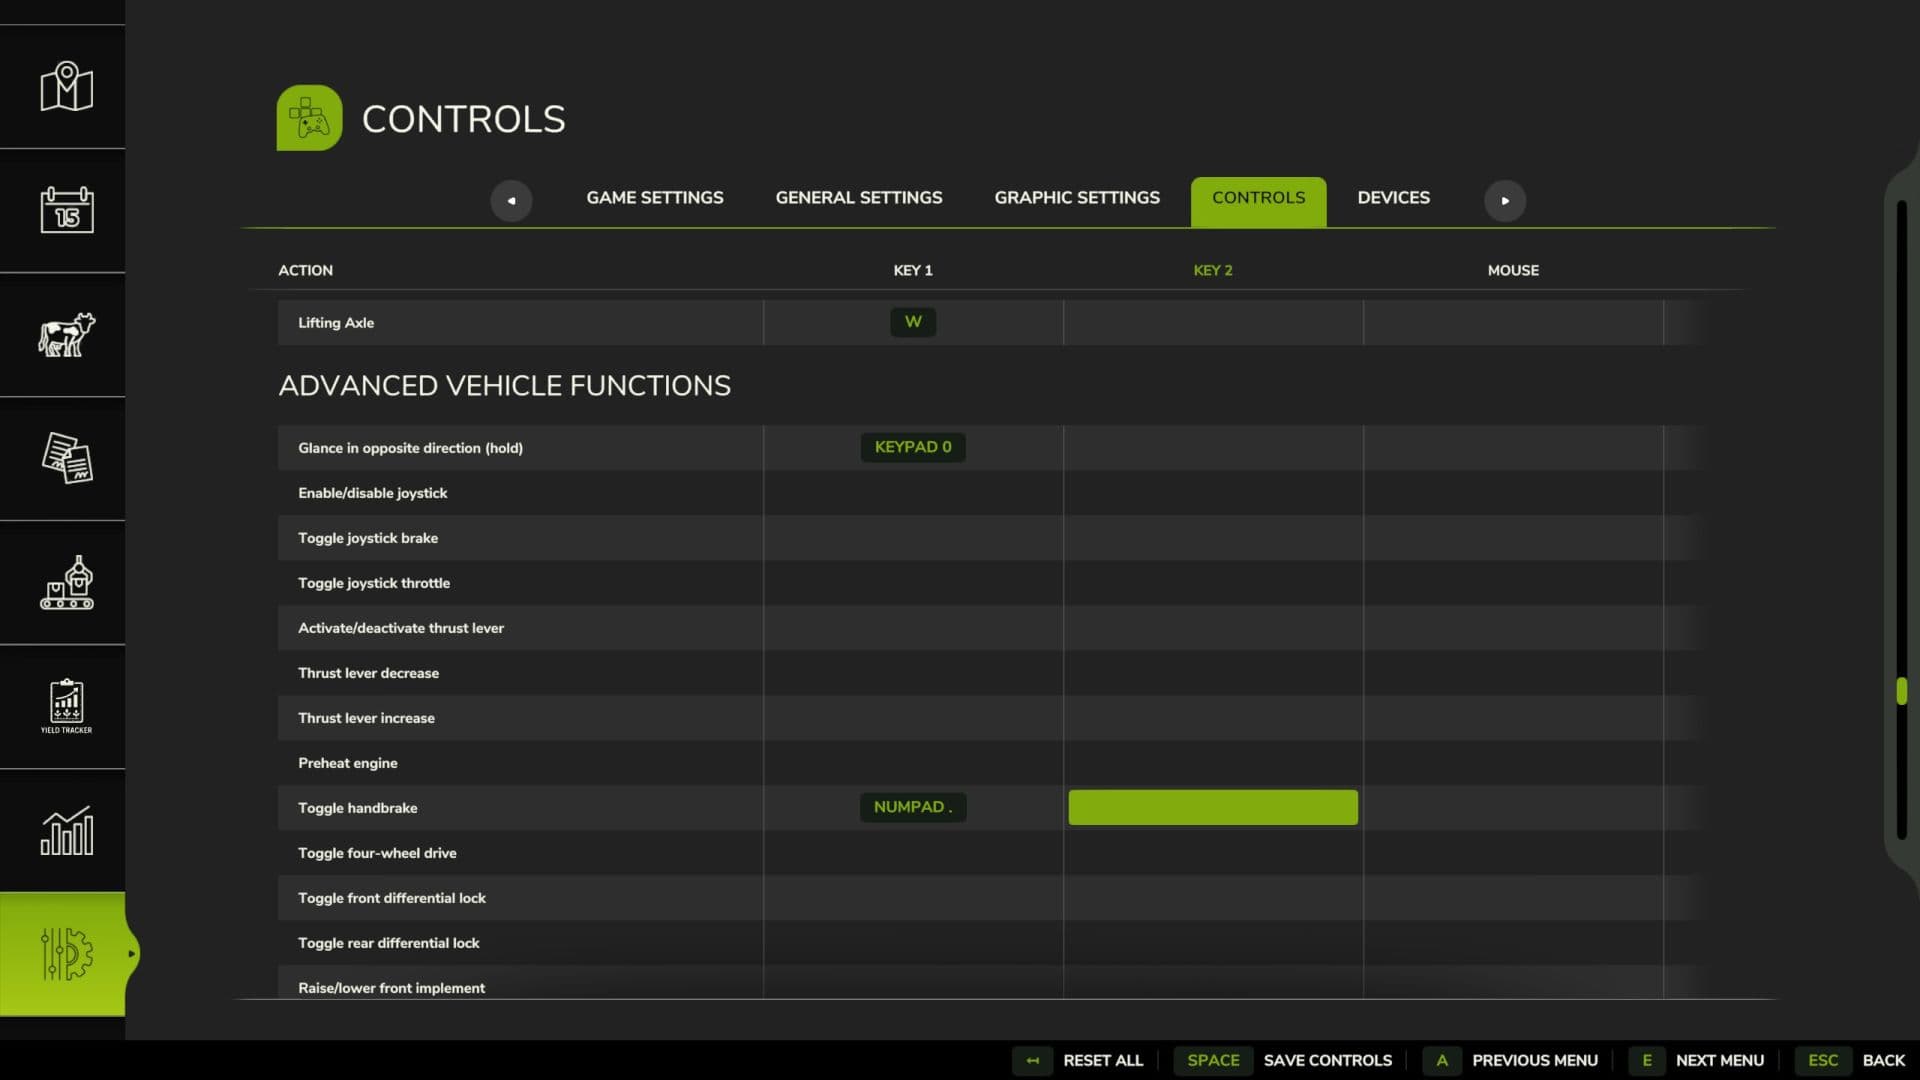Viewport: 1920px width, 1080px height.
Task: Click the right arrow tab navigator
Action: coord(1505,200)
